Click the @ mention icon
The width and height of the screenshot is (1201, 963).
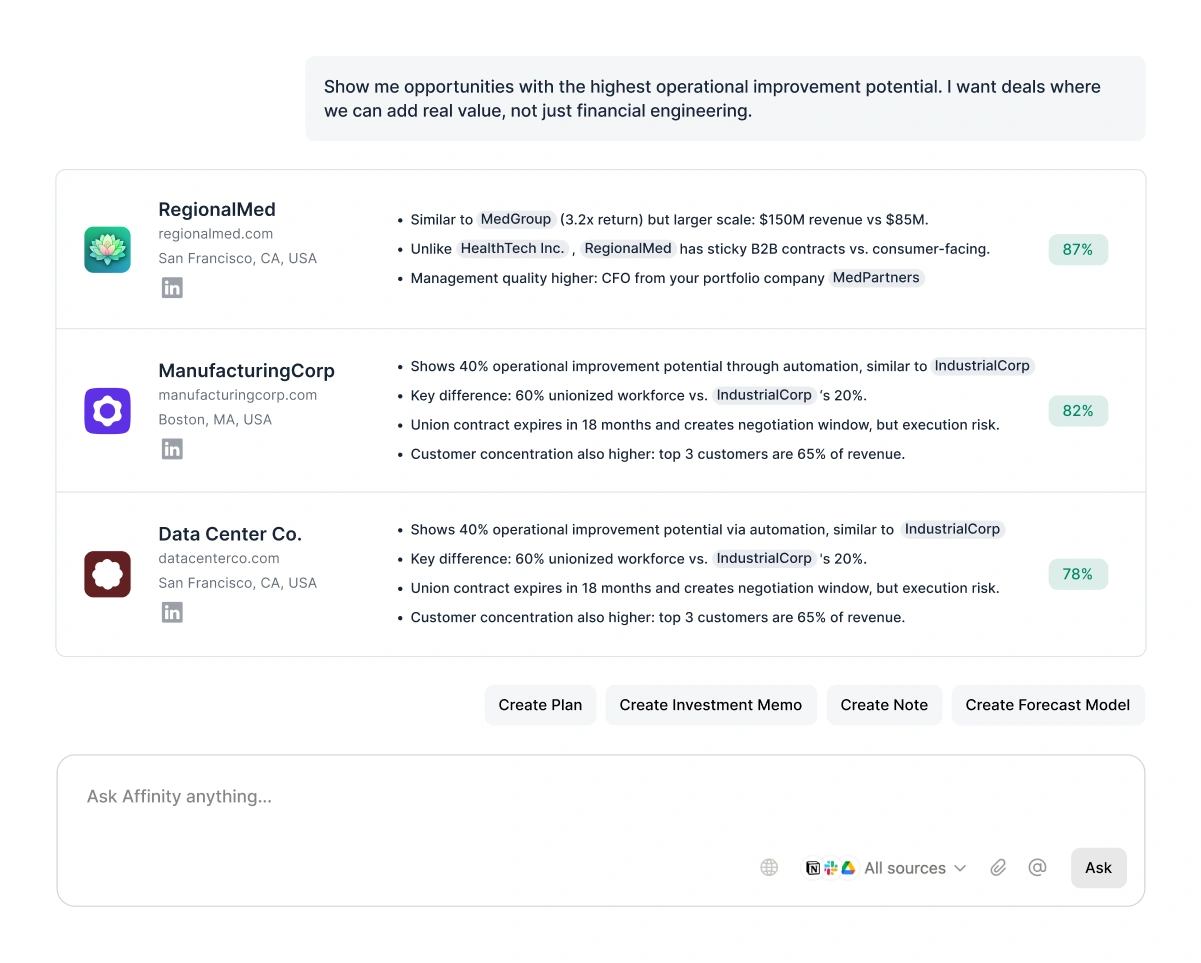click(1037, 868)
